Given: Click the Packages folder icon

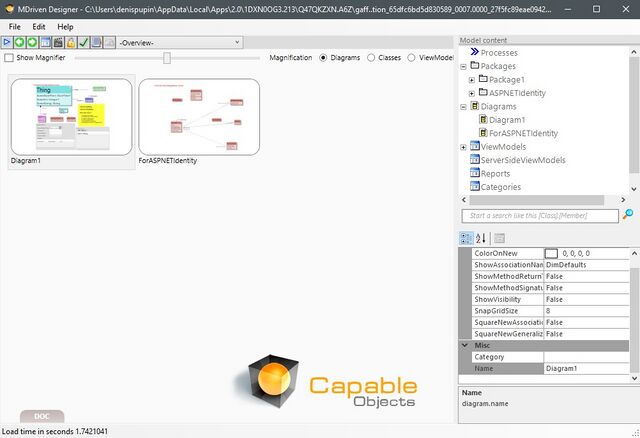Looking at the screenshot, I should pos(474,65).
